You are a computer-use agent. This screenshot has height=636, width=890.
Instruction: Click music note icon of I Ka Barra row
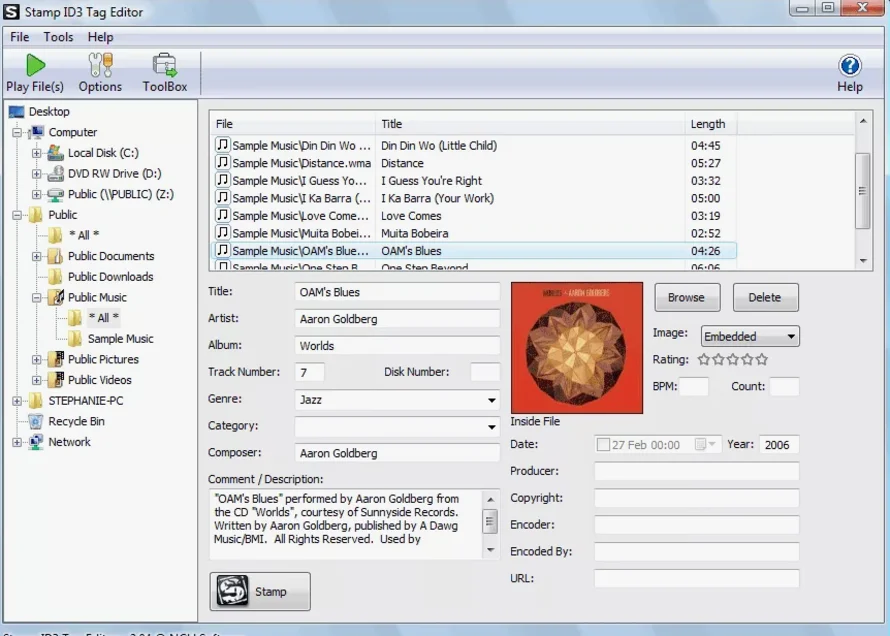222,197
